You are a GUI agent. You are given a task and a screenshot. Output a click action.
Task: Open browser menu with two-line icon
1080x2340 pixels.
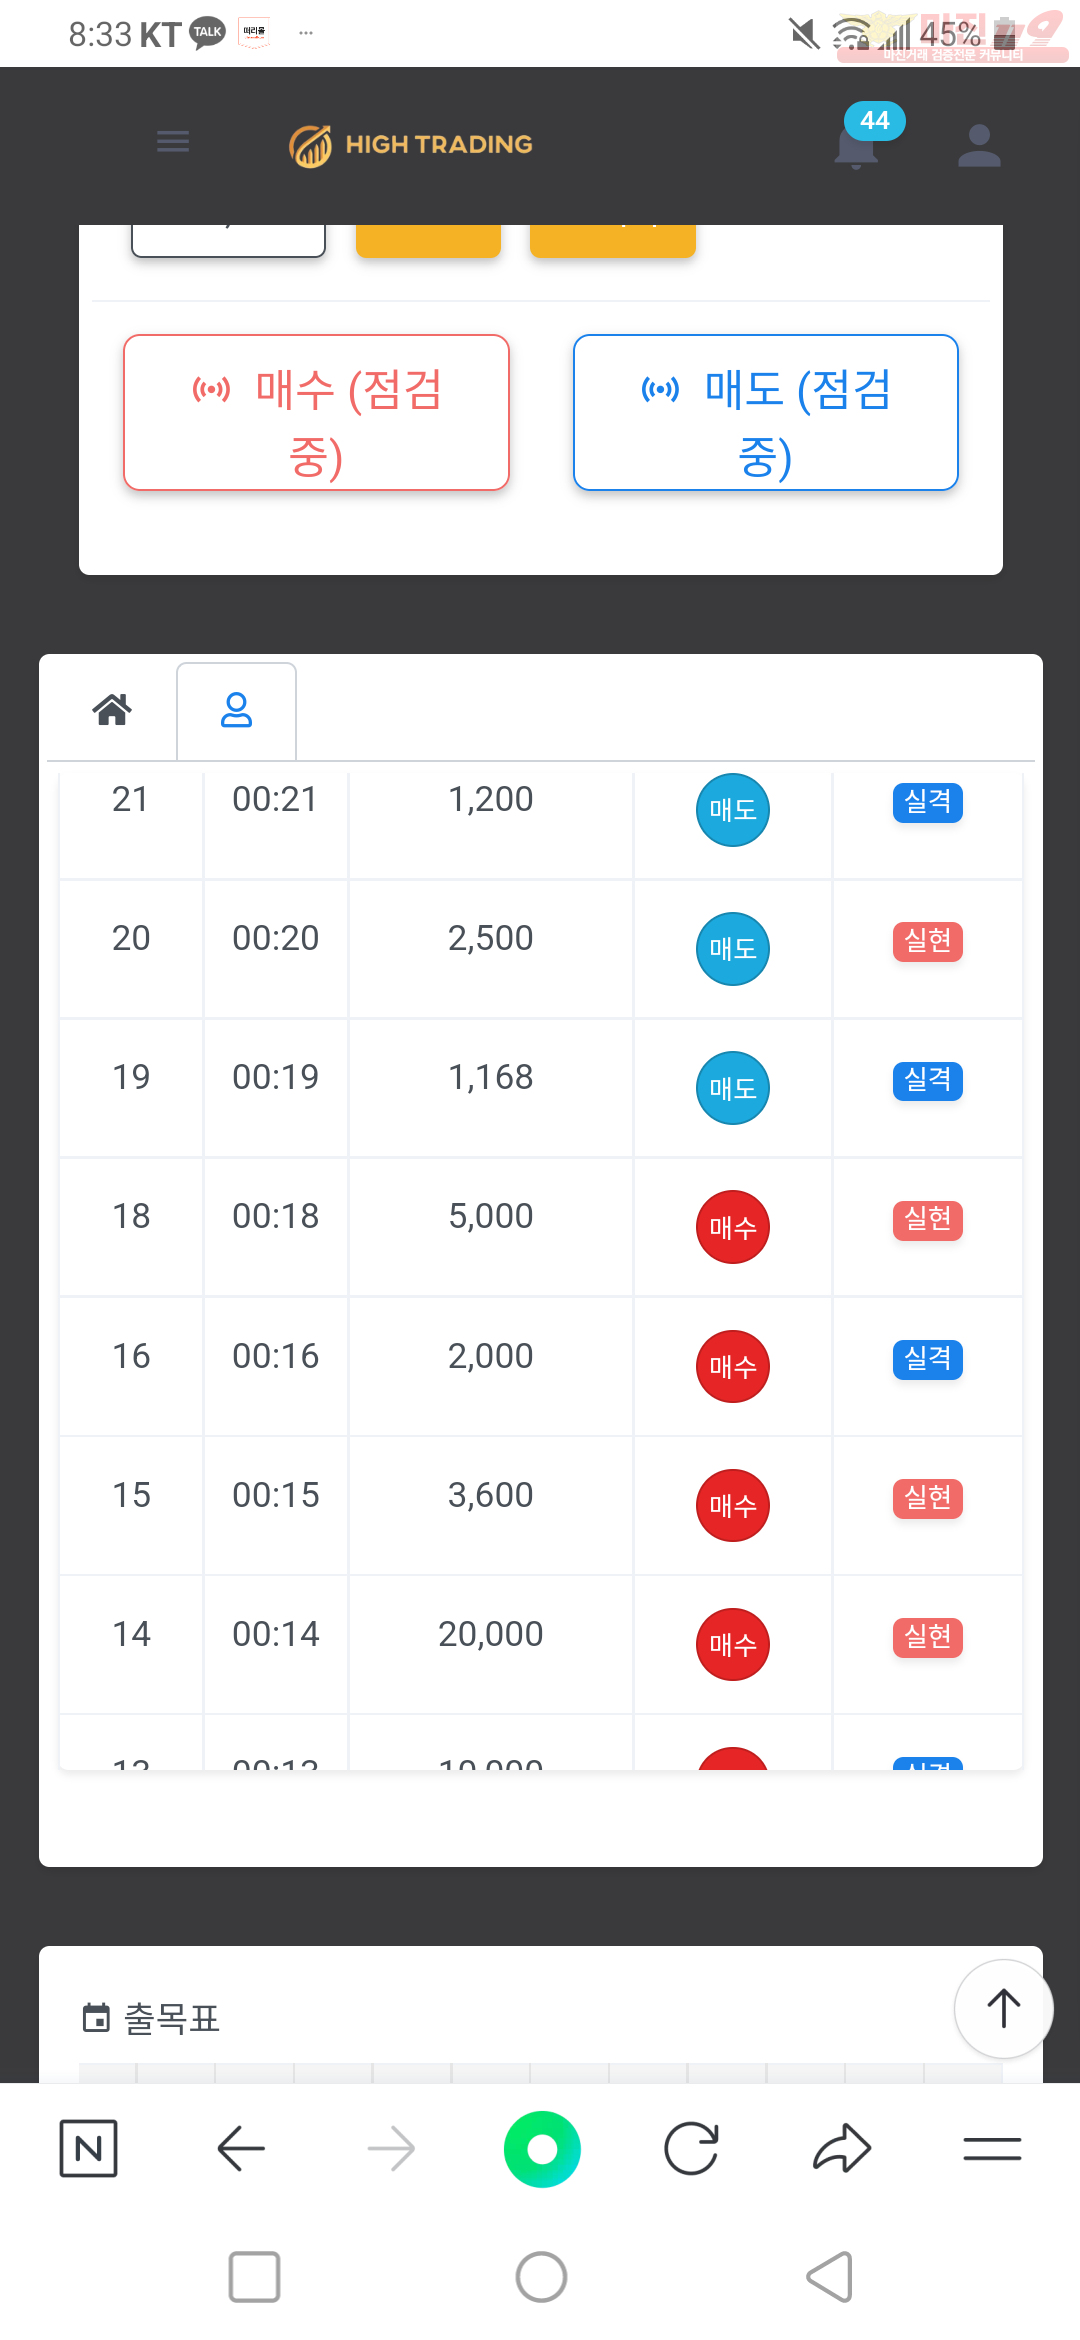click(x=992, y=2148)
